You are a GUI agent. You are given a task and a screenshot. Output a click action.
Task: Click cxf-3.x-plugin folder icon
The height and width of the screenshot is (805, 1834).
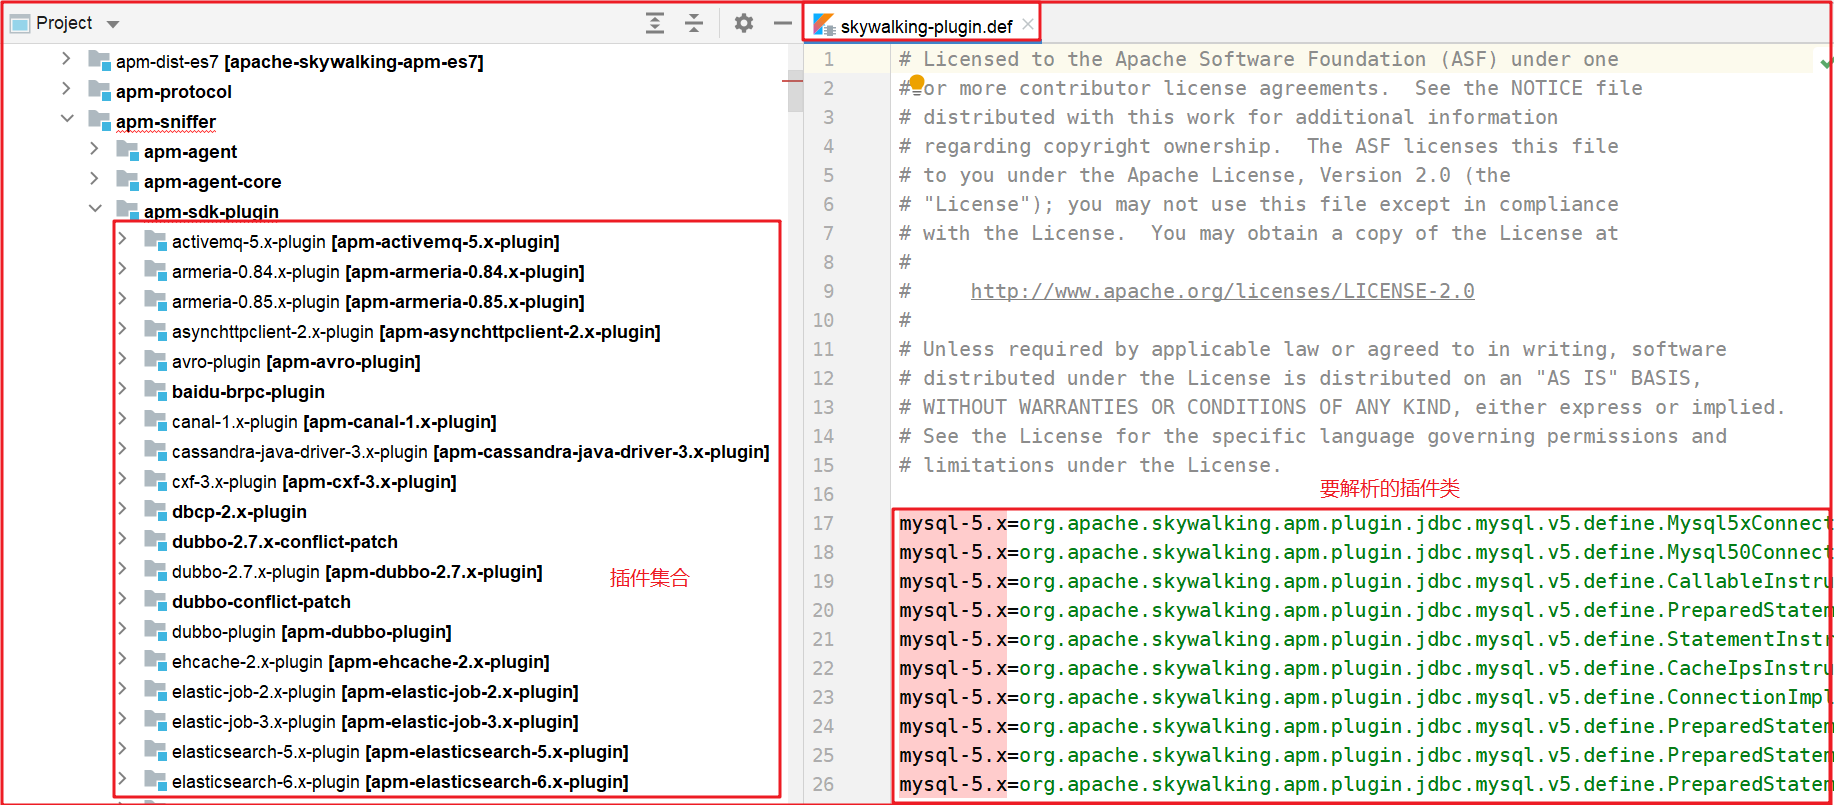(x=155, y=480)
